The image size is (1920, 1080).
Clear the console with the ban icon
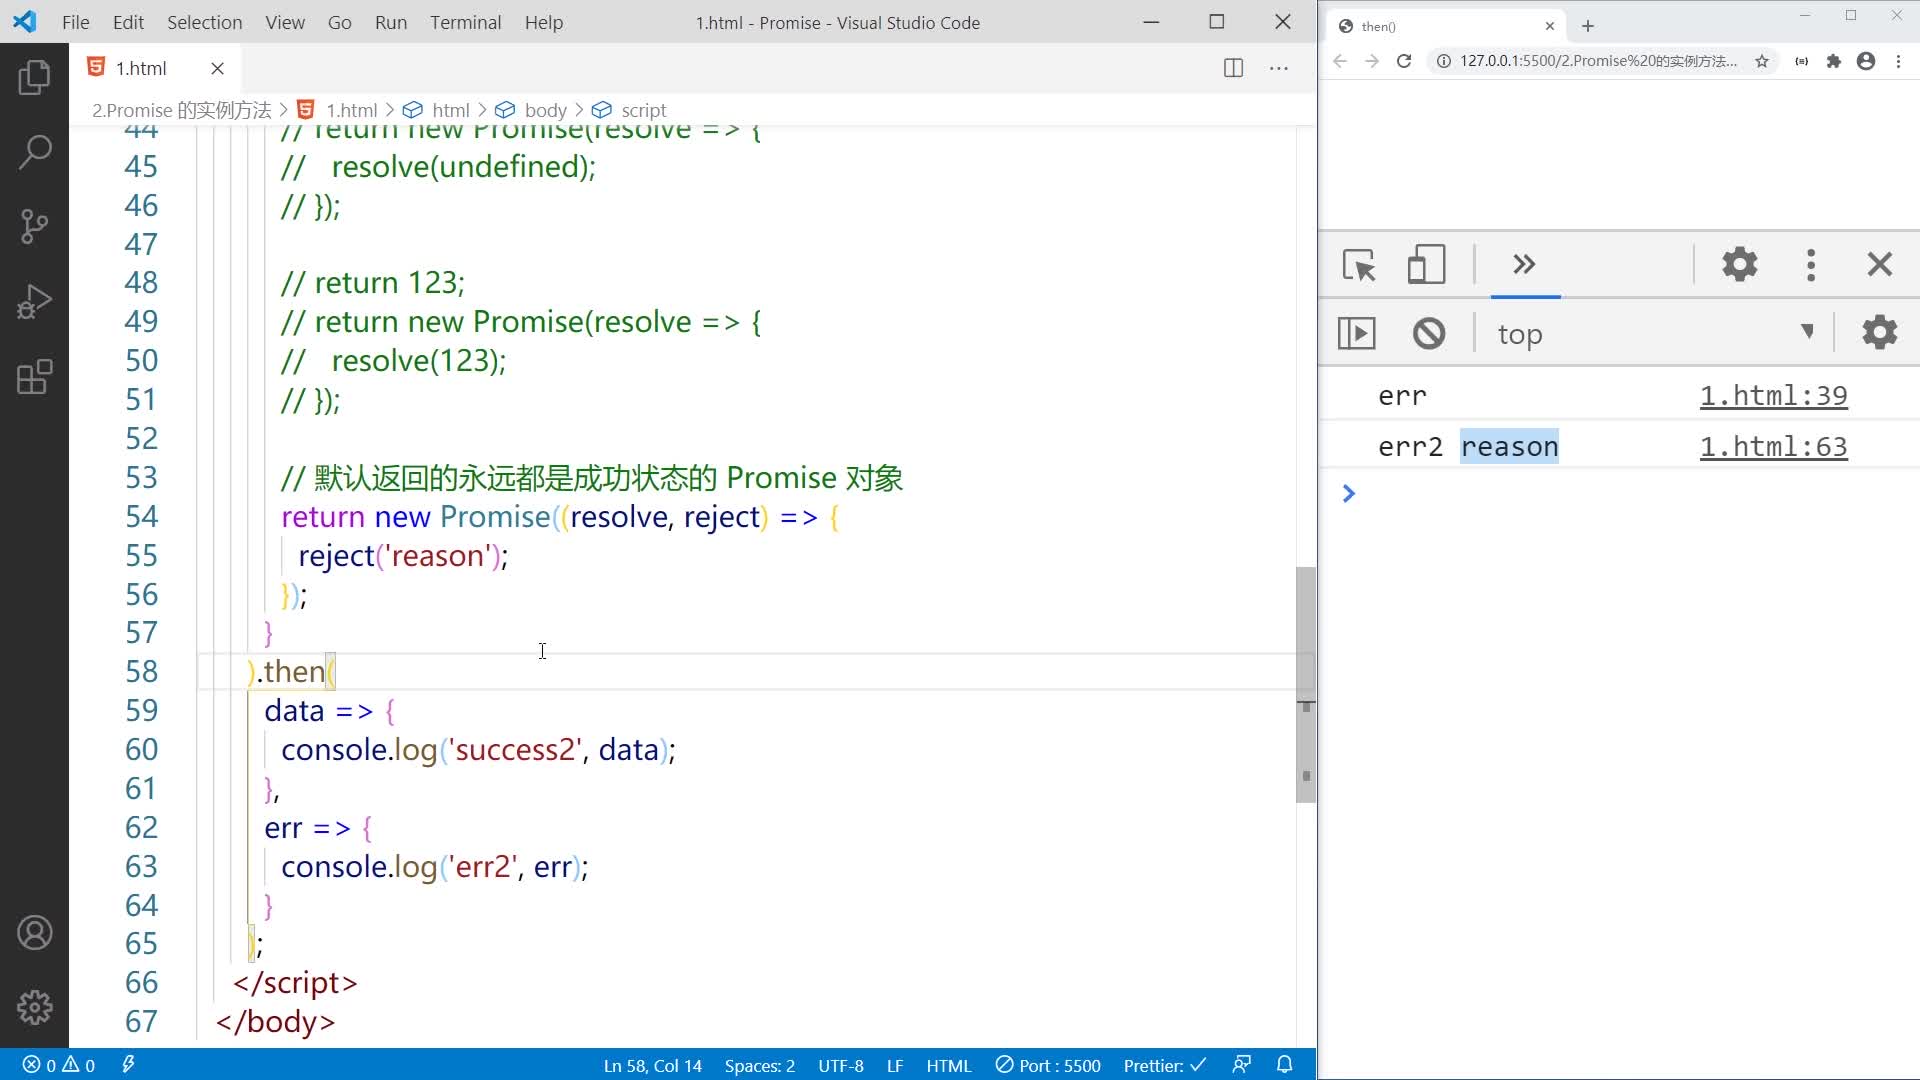tap(1429, 333)
